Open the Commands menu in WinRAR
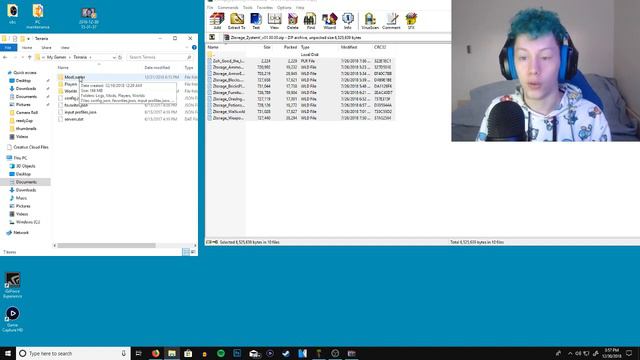640x360 pixels. click(x=228, y=7)
